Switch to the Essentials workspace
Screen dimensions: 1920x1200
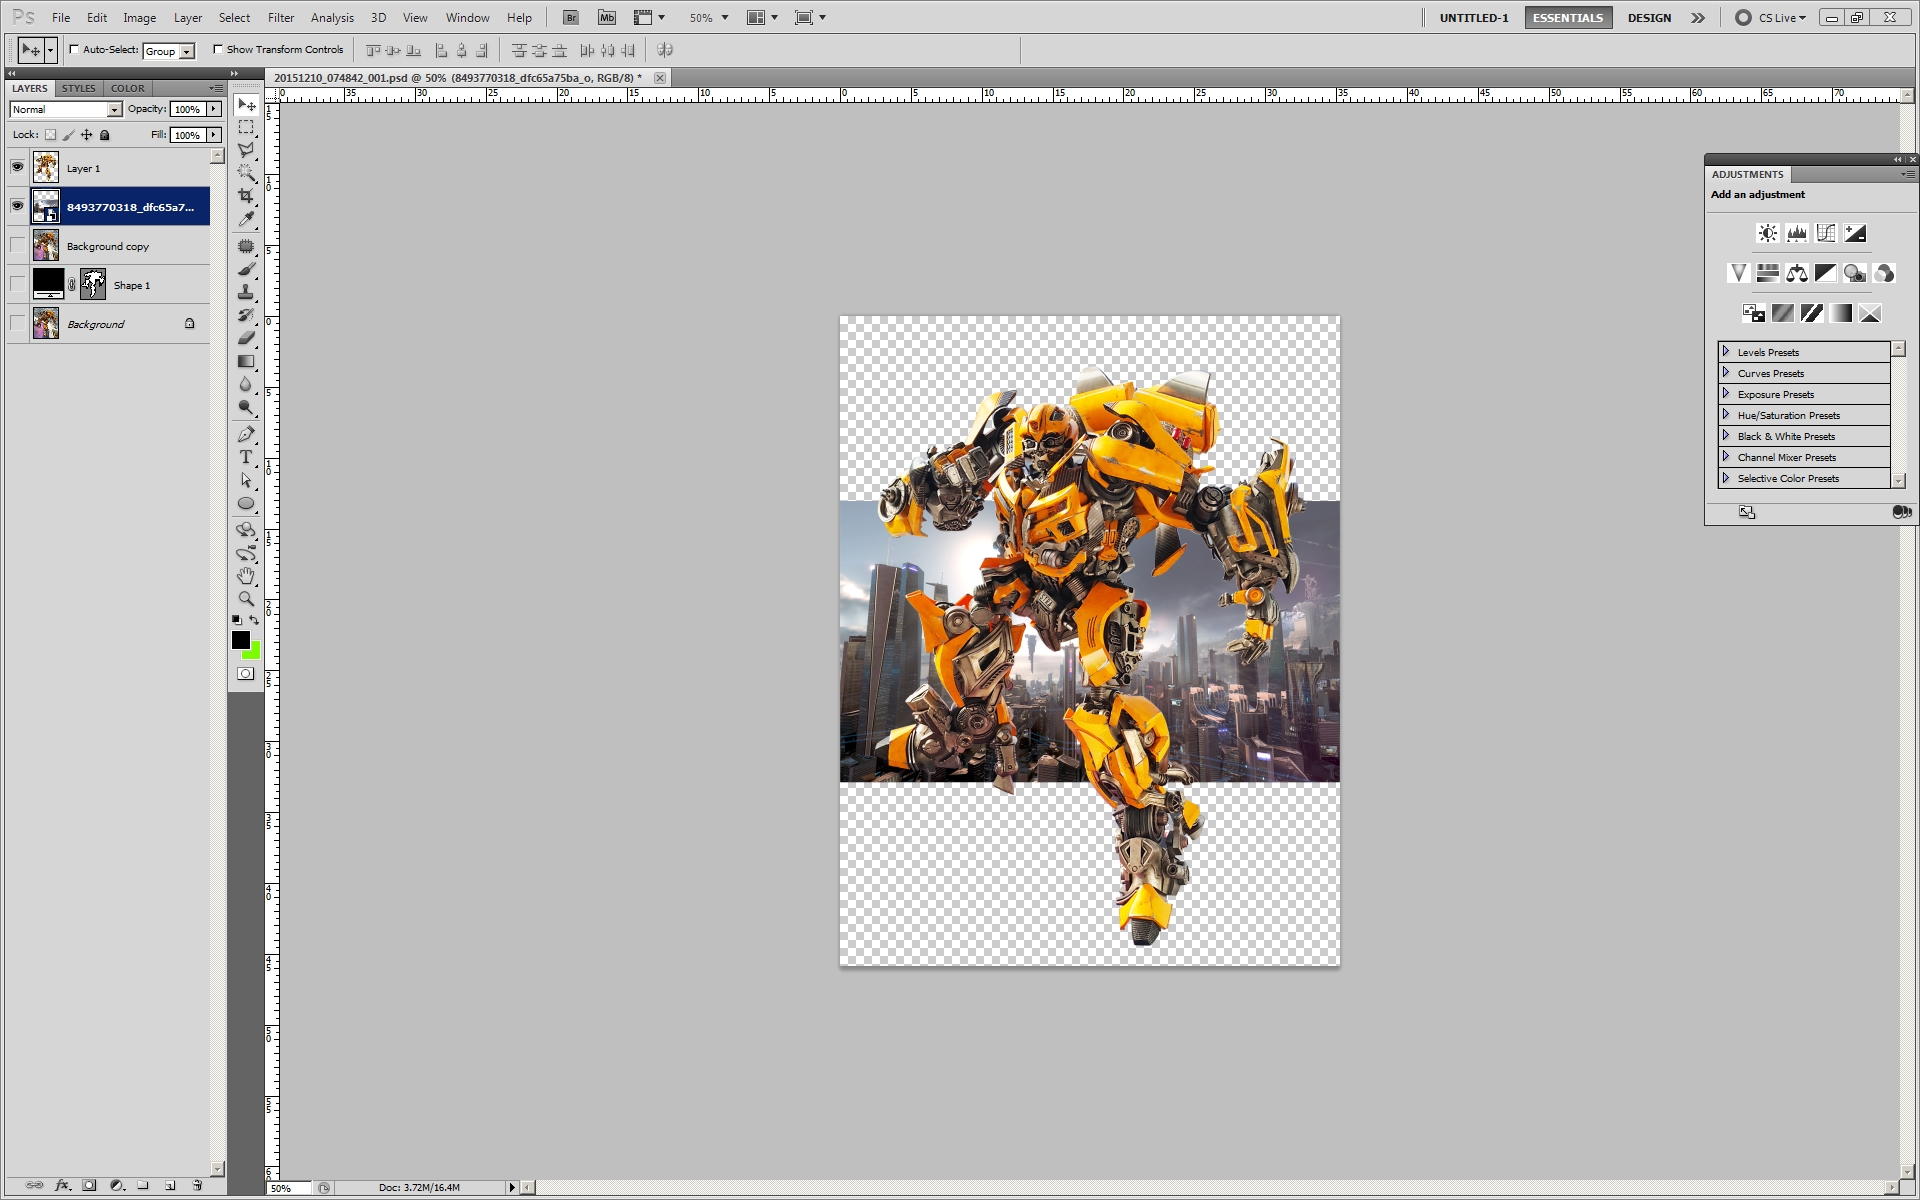coord(1568,18)
